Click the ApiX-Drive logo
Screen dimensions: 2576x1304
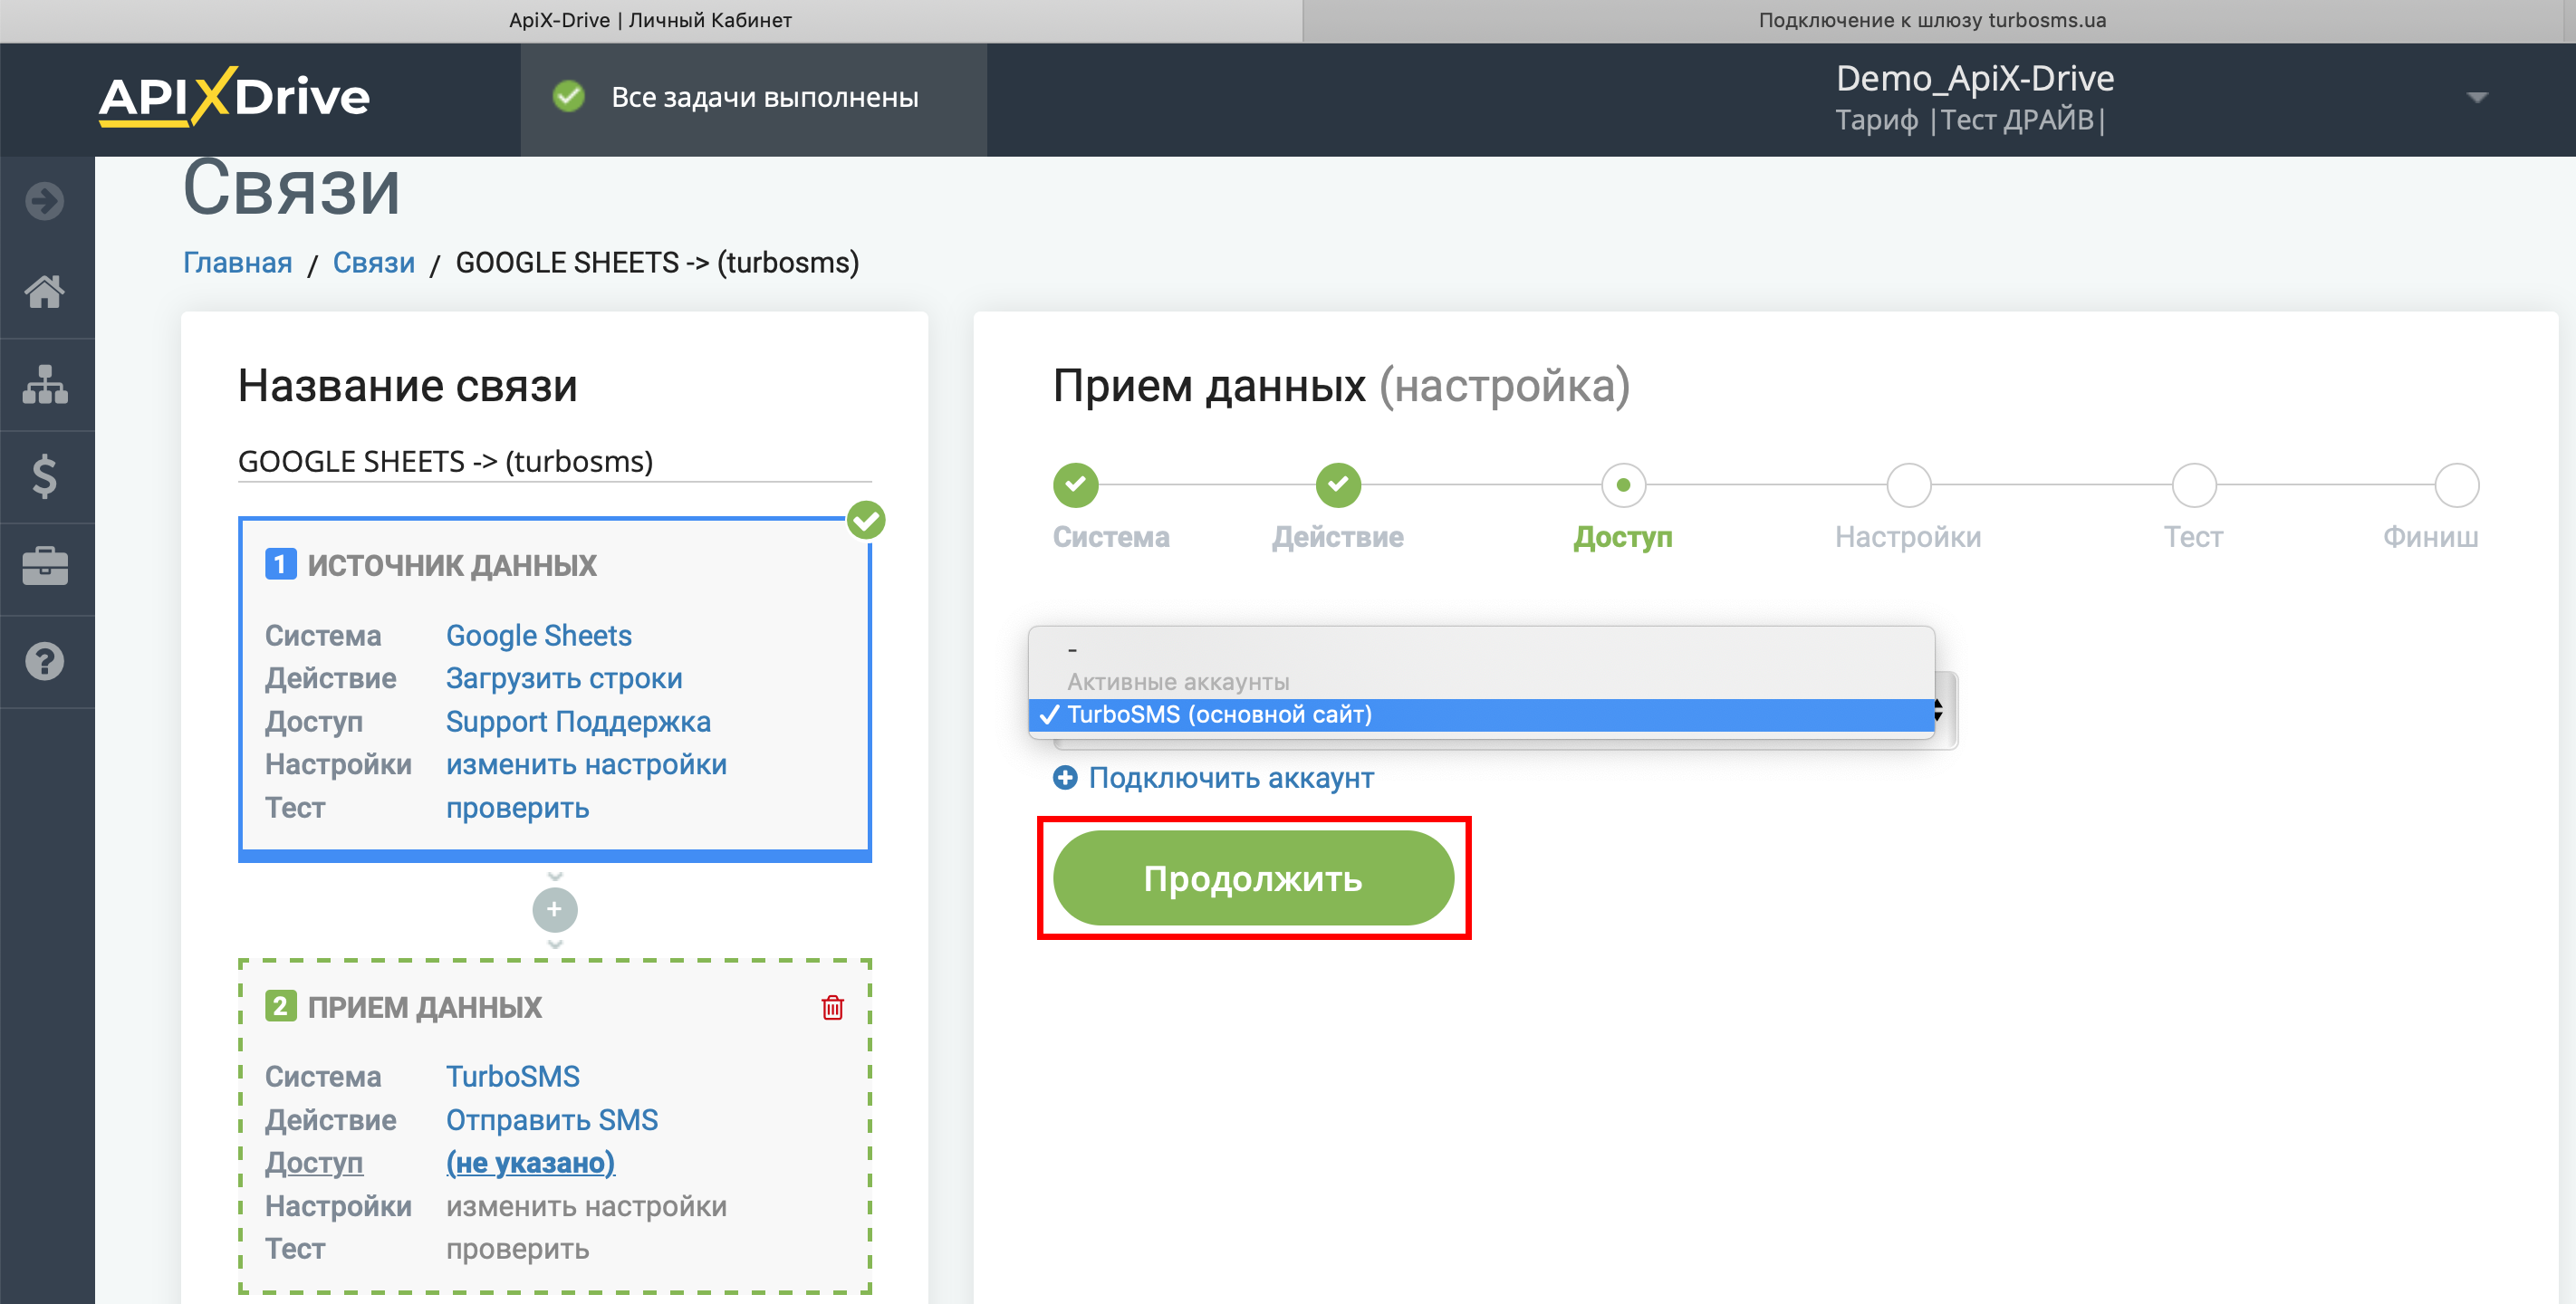pyautogui.click(x=234, y=97)
